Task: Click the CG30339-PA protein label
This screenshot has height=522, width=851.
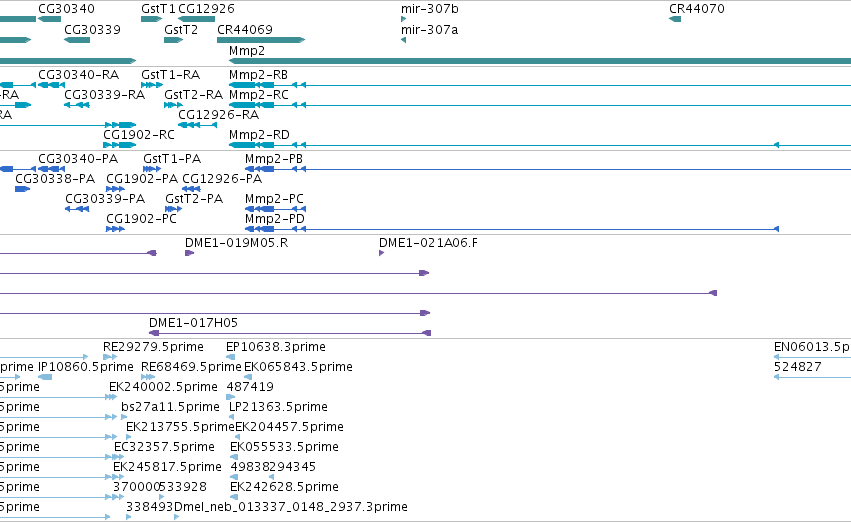Action: (x=105, y=199)
